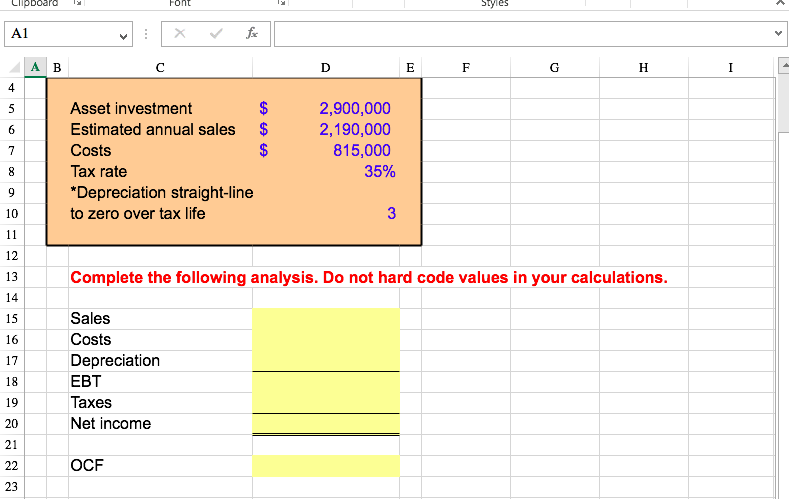
Task: Select the yellow Depreciation input cell
Action: pos(326,361)
